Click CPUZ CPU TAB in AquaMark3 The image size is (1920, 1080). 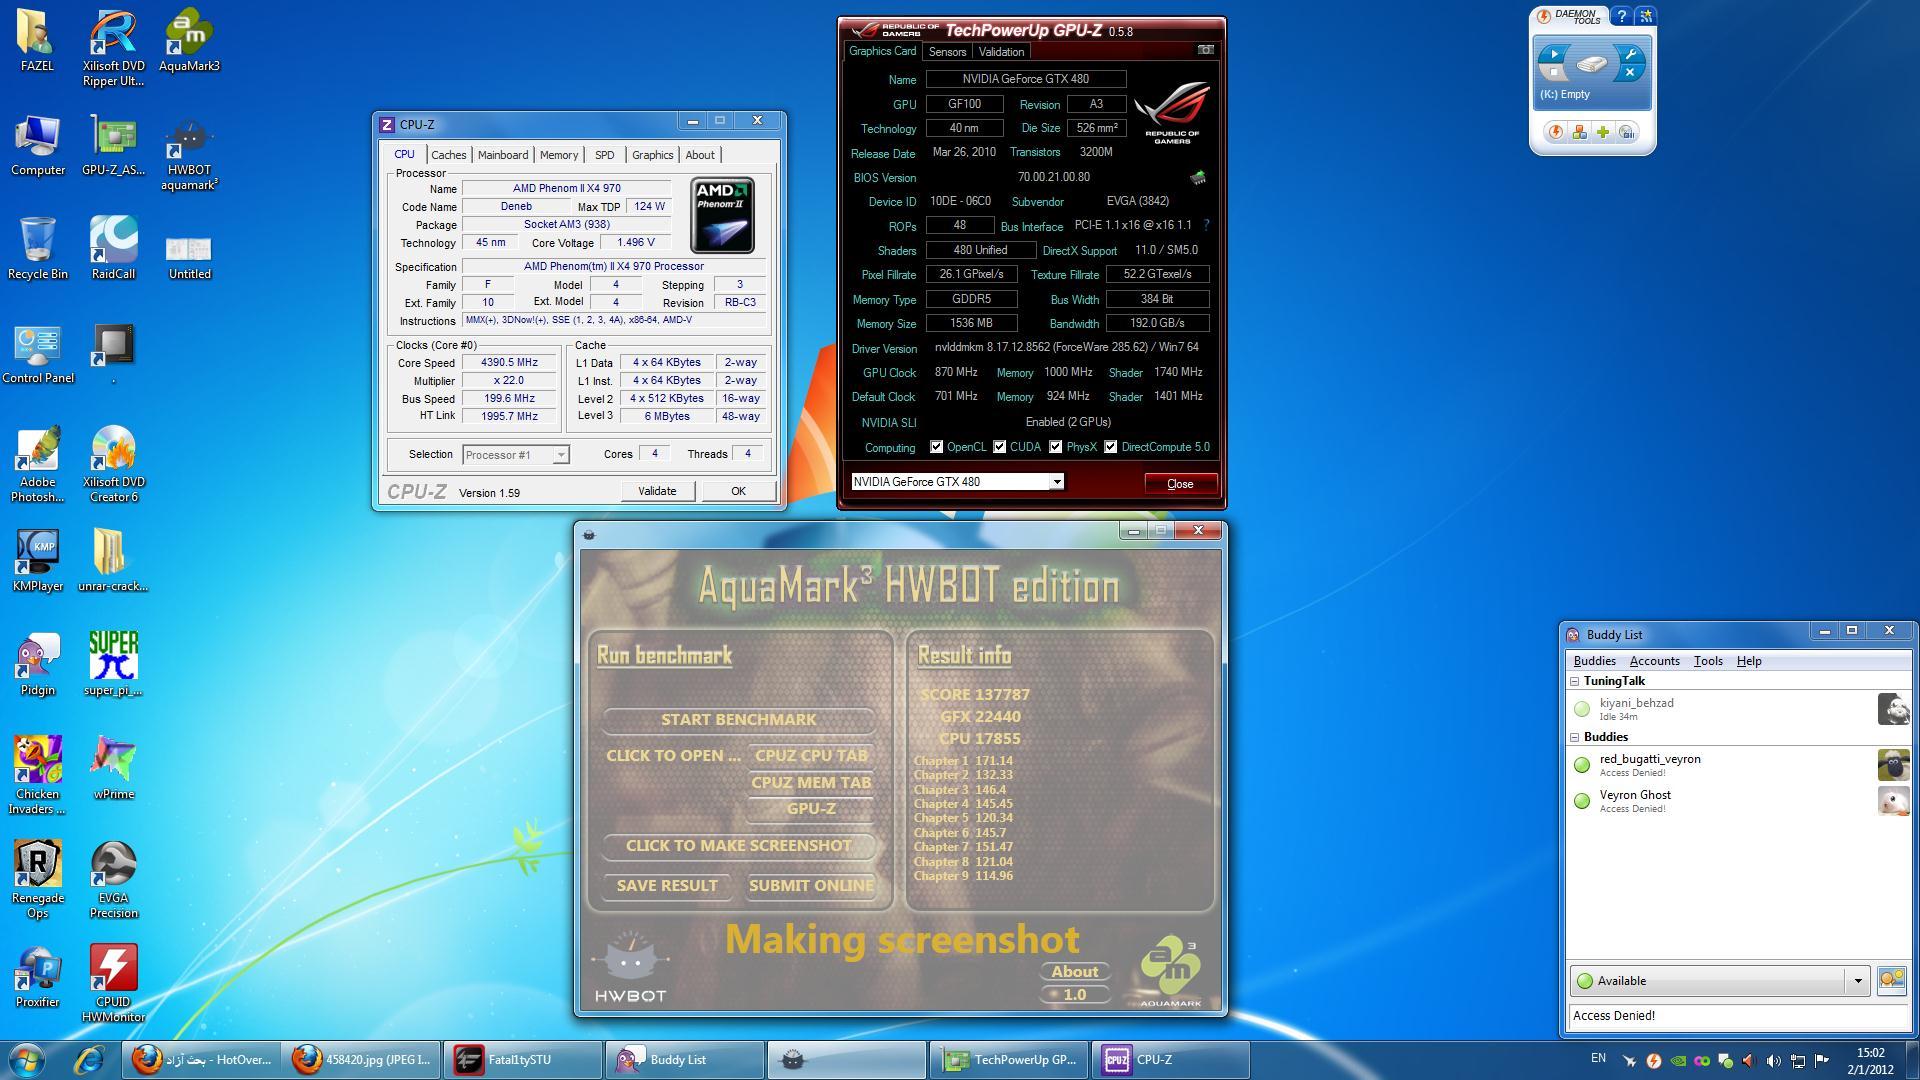811,756
